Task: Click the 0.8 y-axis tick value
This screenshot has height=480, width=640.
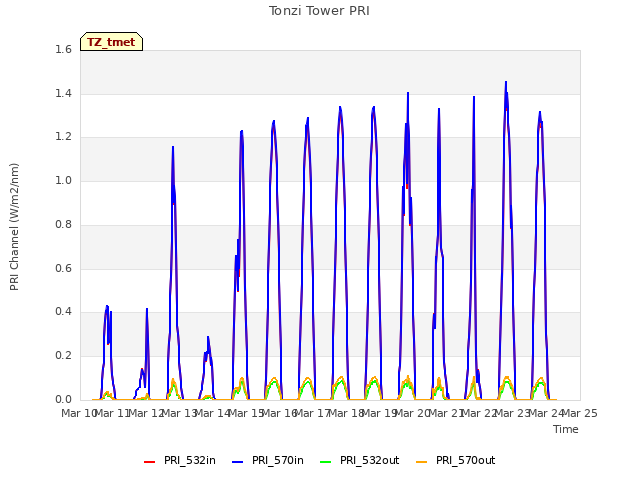Action: tap(63, 224)
